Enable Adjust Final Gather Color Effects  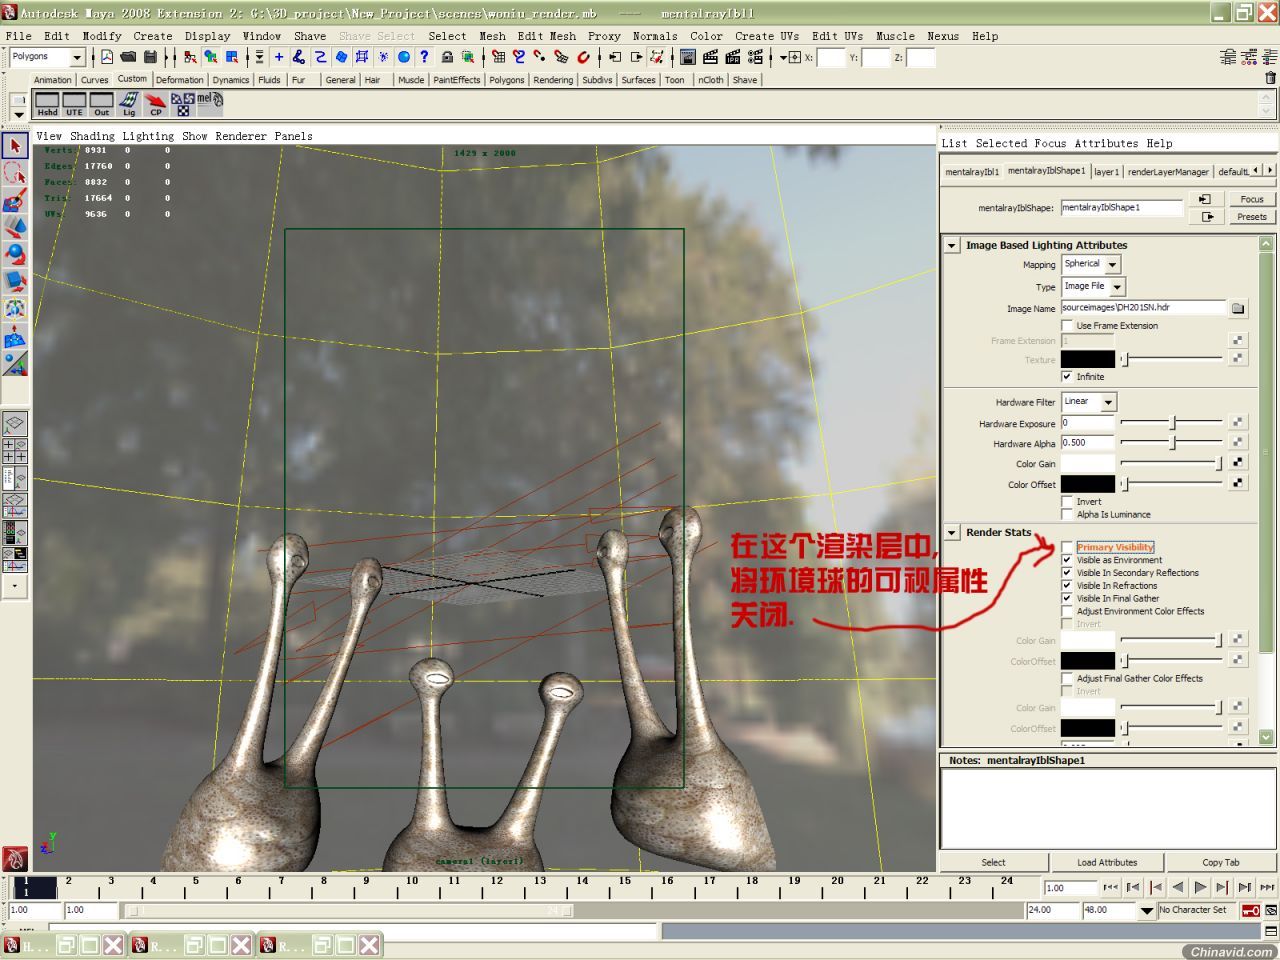(1067, 678)
